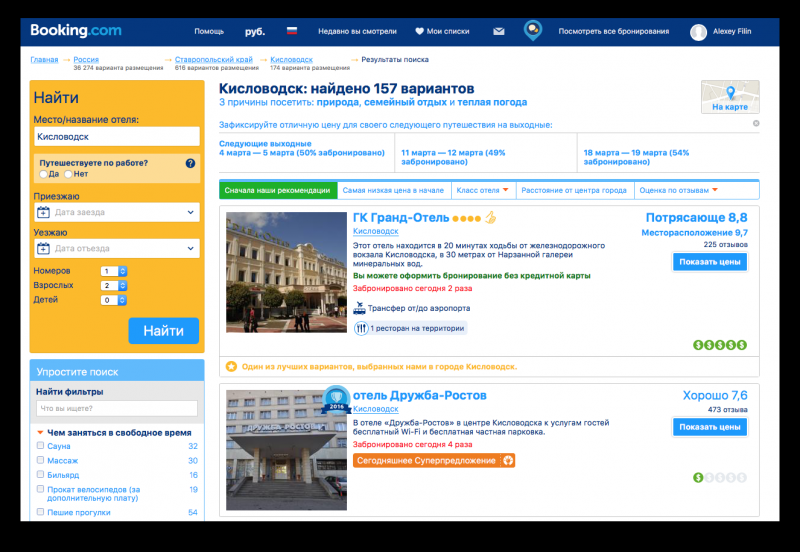The height and width of the screenshot is (552, 800).
Task: Click the Сегодняшнее Суперпредложение badge
Action: (434, 460)
